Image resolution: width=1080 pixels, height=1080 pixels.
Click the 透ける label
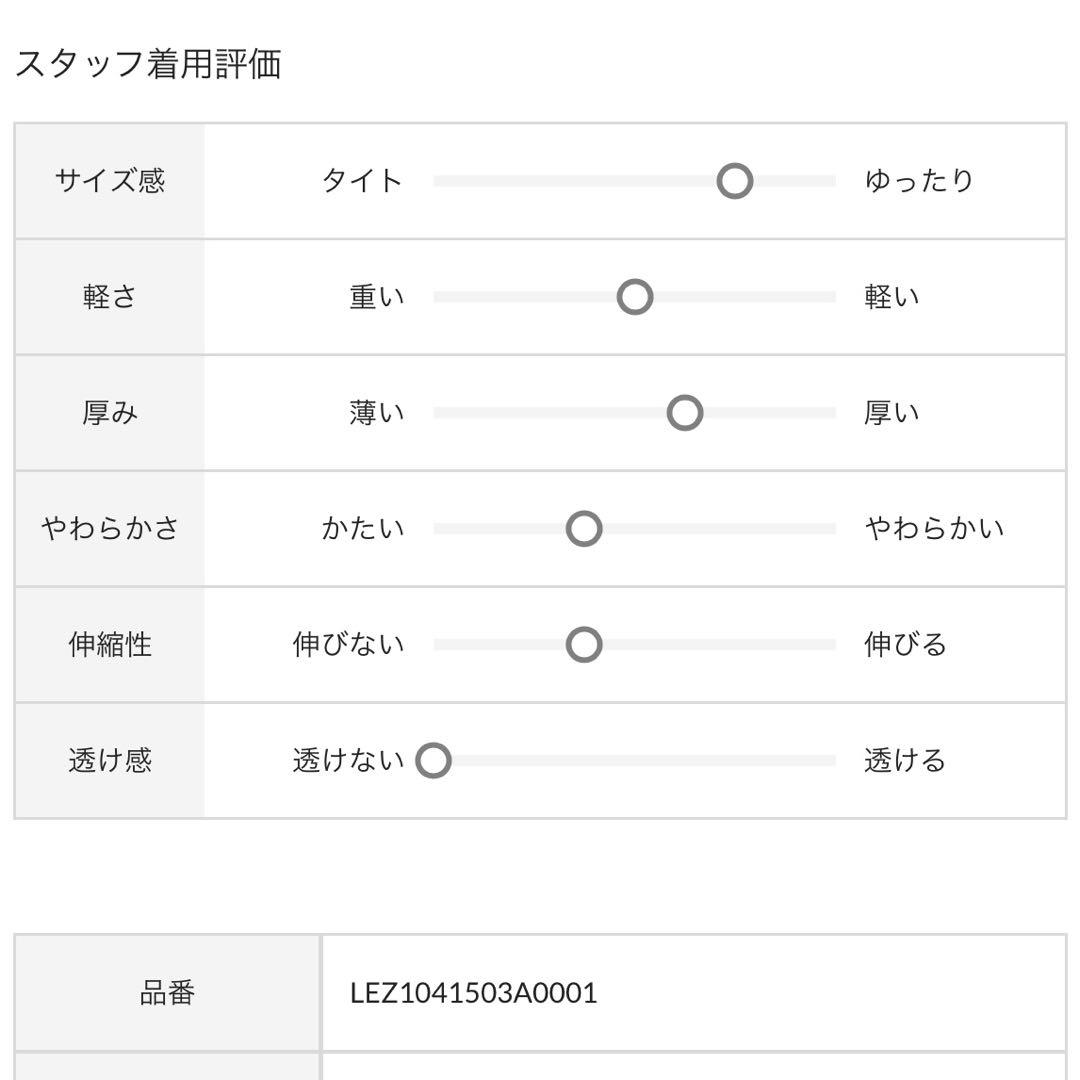[x=905, y=760]
